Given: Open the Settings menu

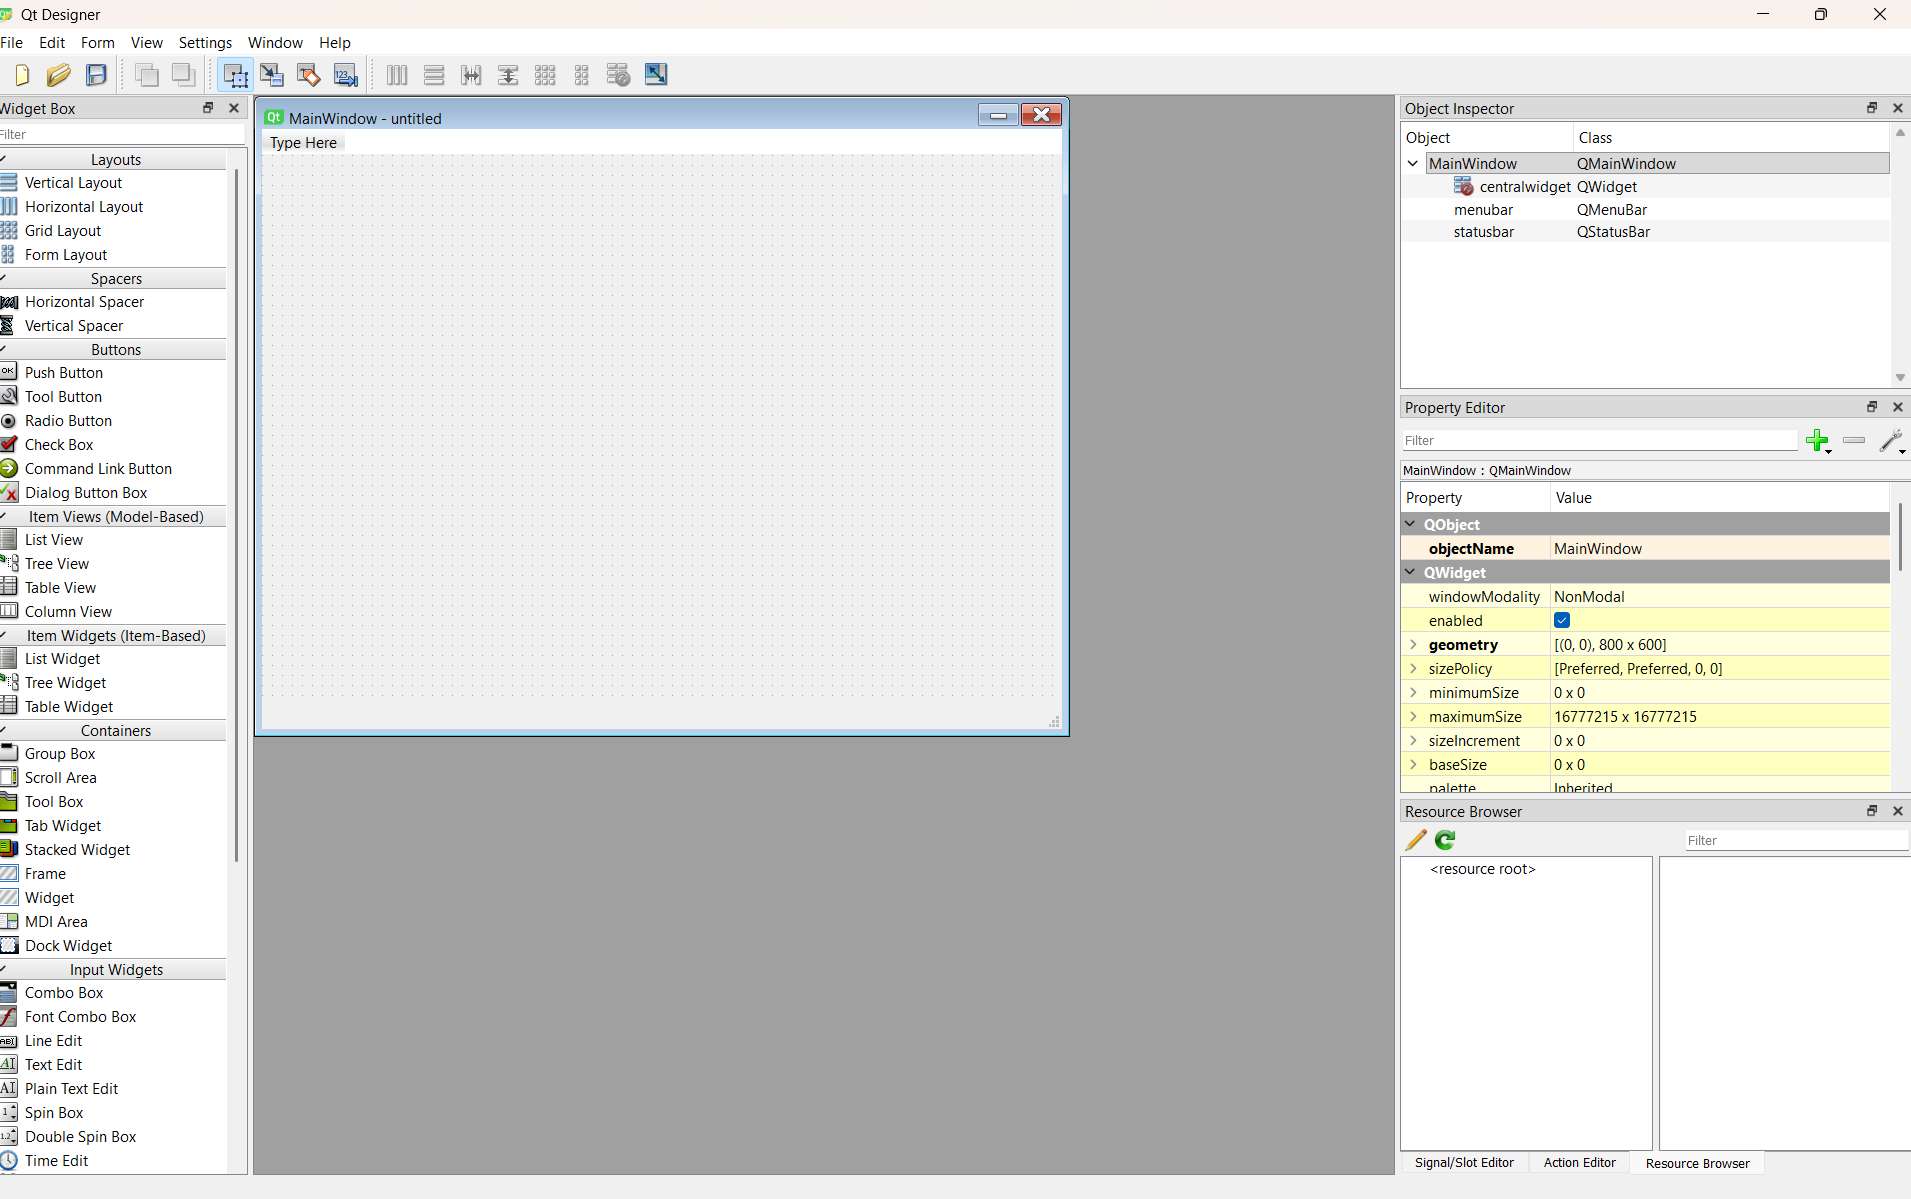Looking at the screenshot, I should (205, 43).
